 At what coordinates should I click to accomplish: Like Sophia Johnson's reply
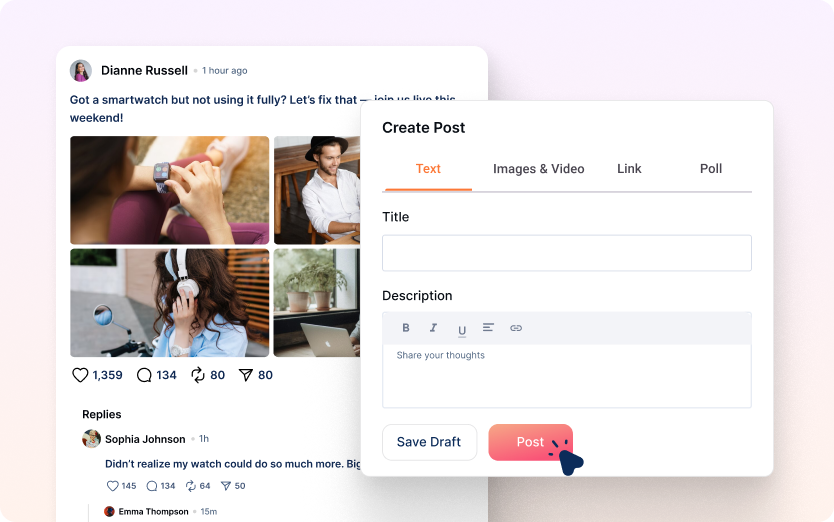tap(112, 486)
